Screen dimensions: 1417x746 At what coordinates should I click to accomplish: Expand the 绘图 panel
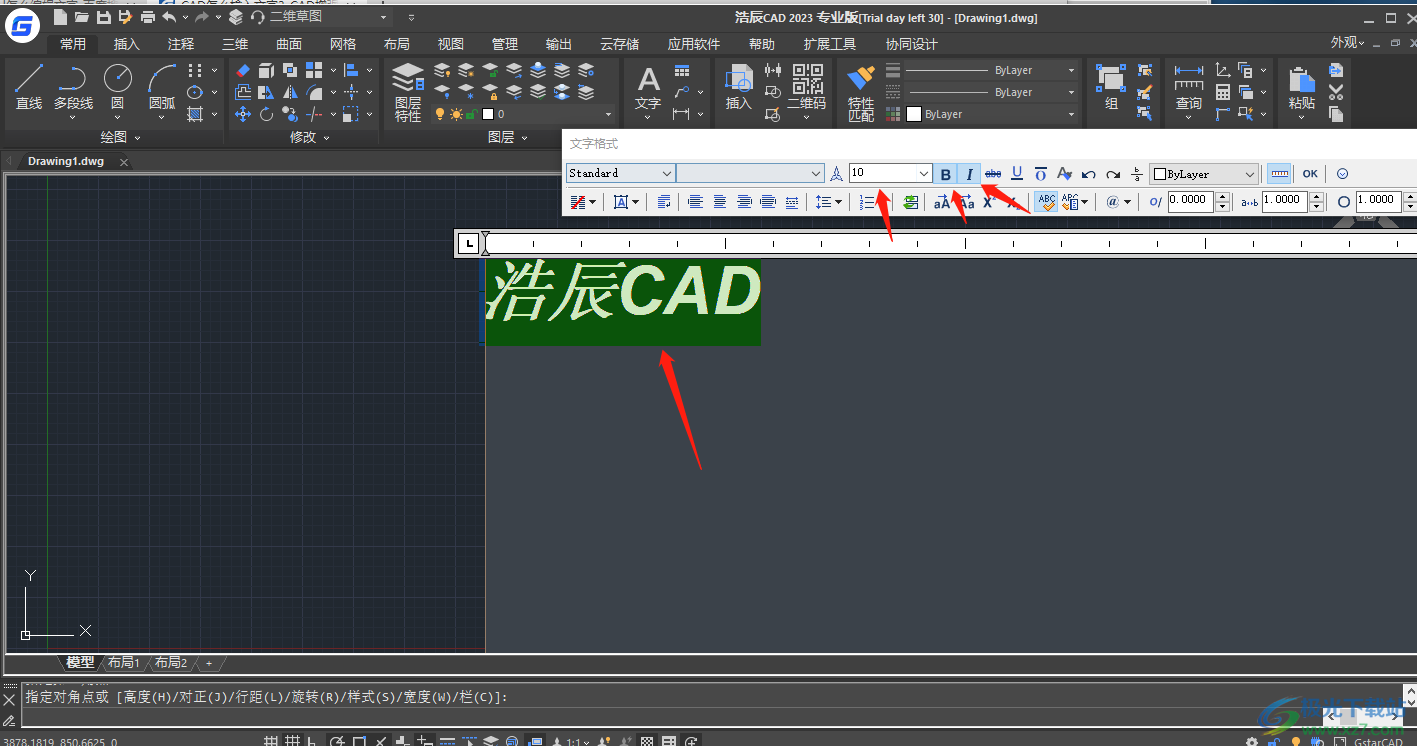click(x=121, y=137)
